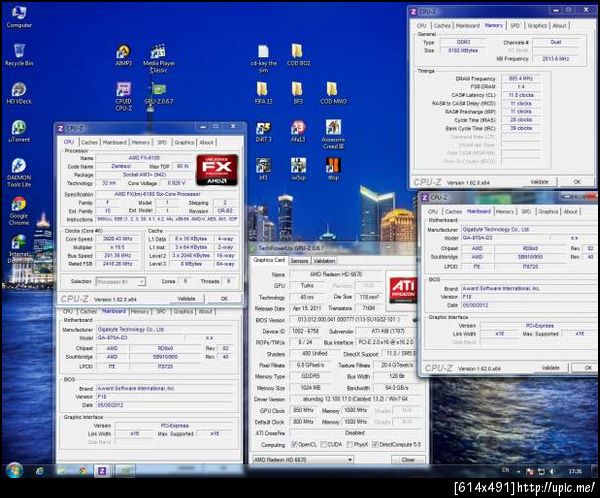Launch the AIMP3 shortcut
The image size is (600, 498).
point(123,55)
